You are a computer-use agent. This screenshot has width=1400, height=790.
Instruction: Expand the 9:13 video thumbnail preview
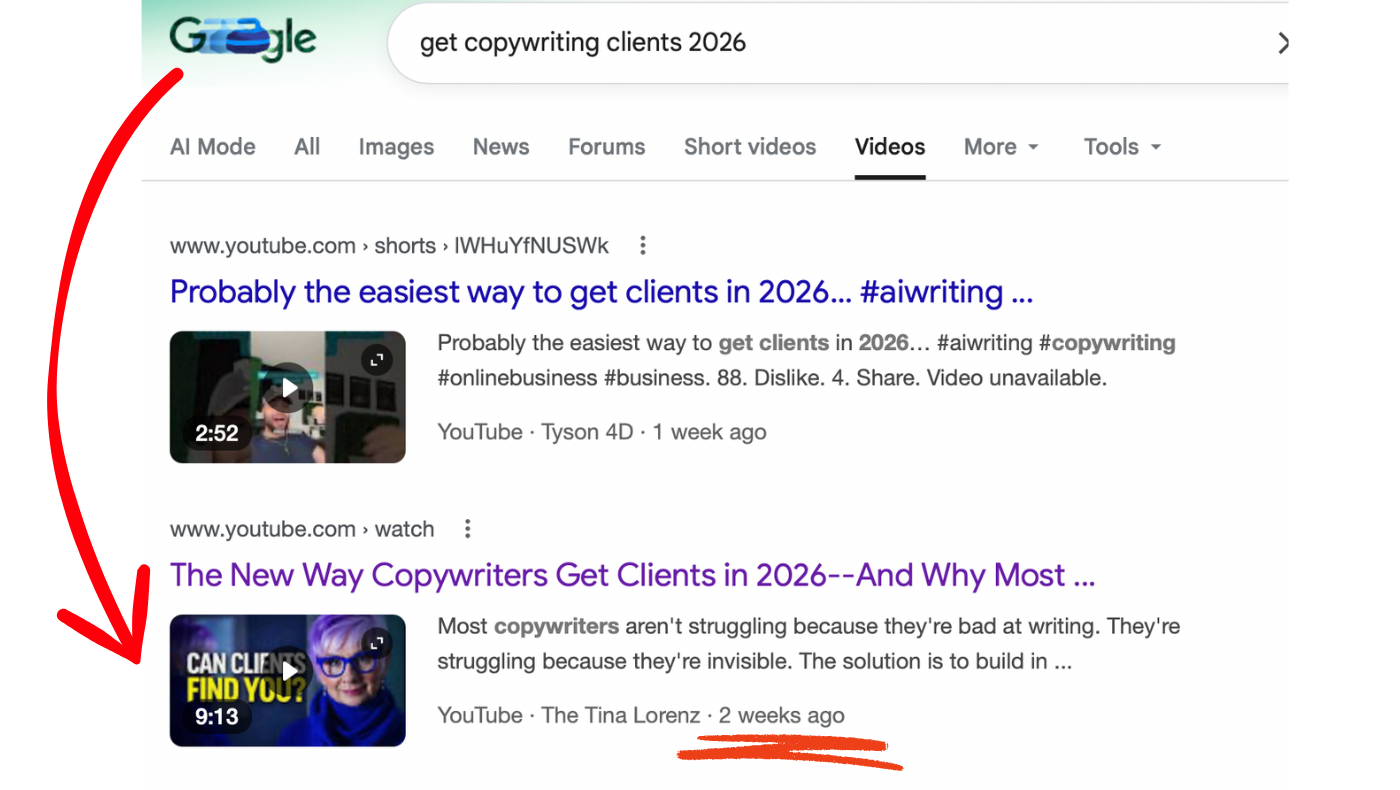[377, 643]
